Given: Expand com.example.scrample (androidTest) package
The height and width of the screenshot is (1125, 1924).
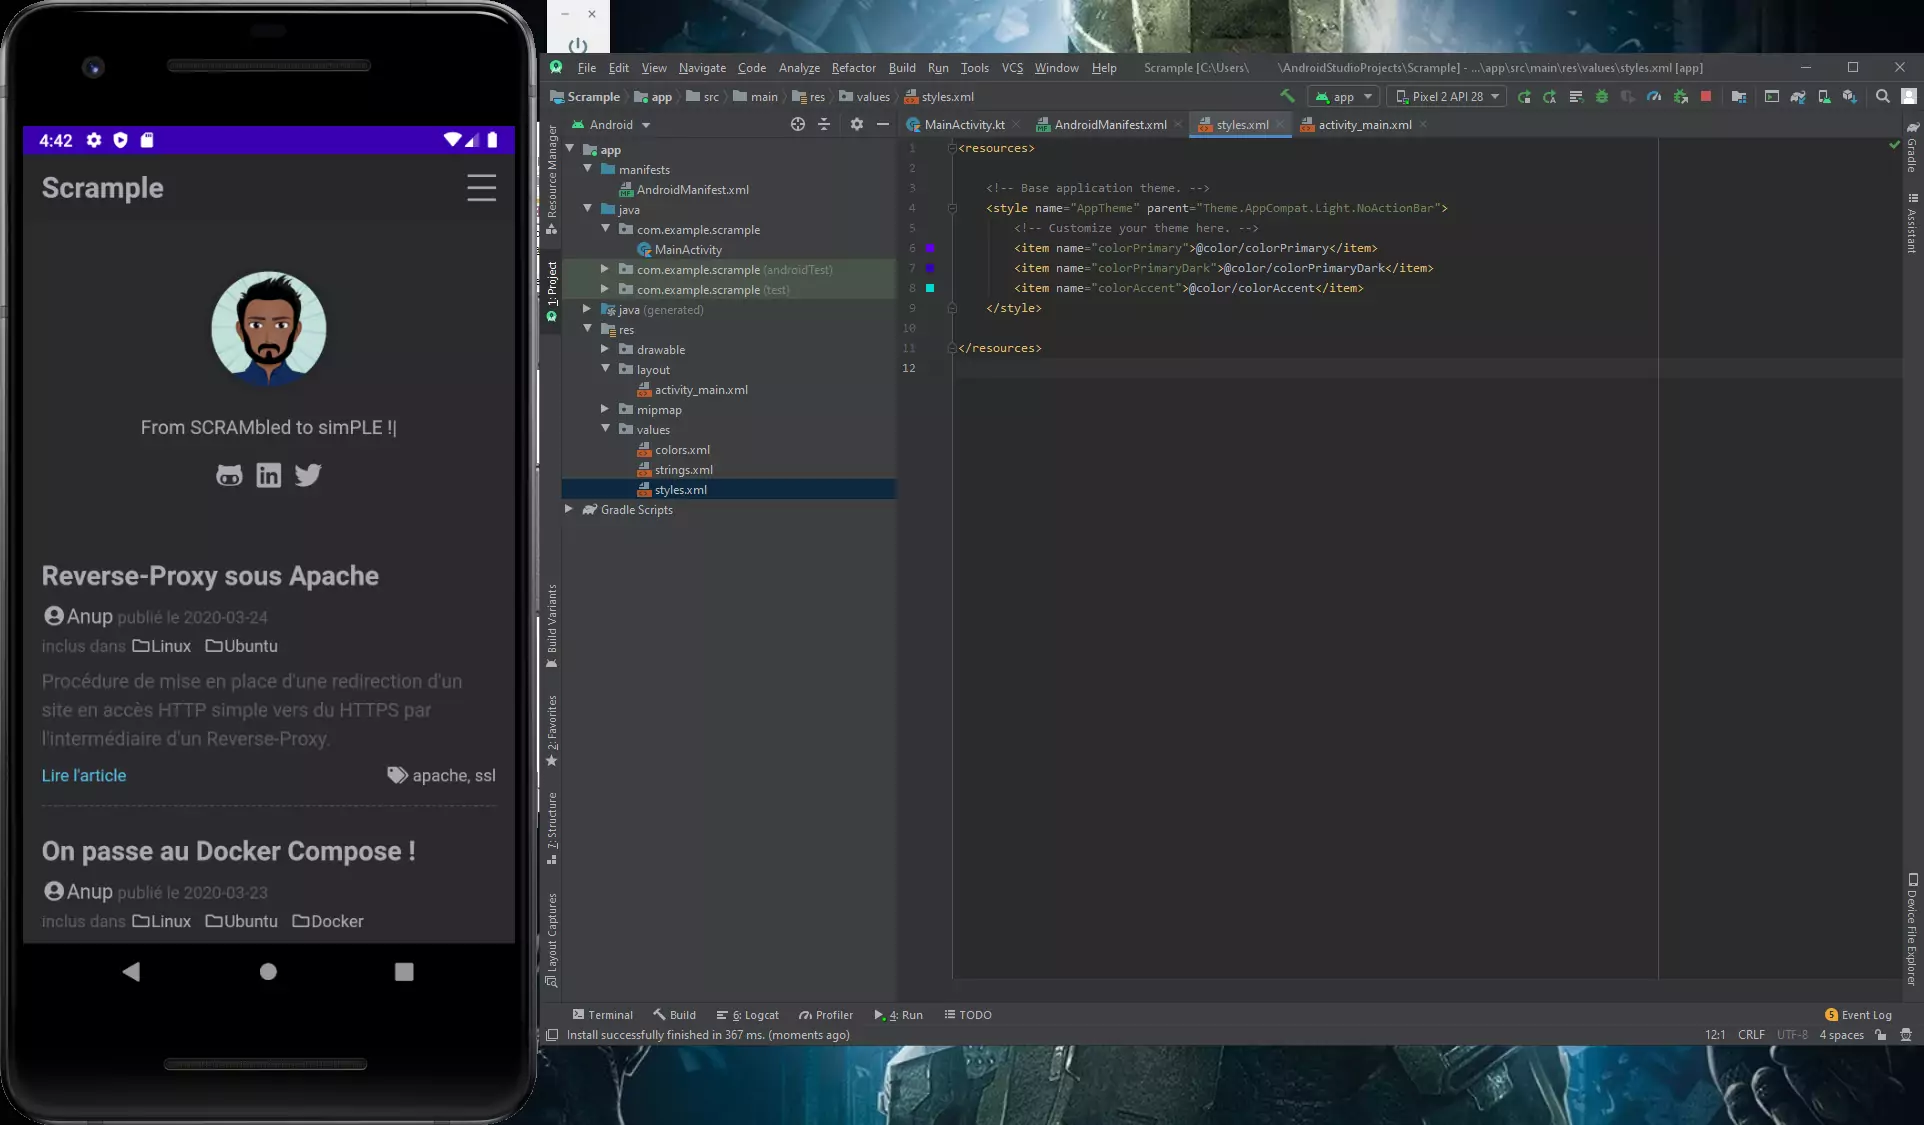Looking at the screenshot, I should pos(605,269).
